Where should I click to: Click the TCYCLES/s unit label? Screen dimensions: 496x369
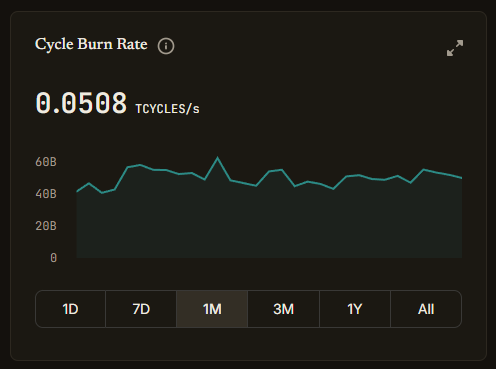pos(167,109)
